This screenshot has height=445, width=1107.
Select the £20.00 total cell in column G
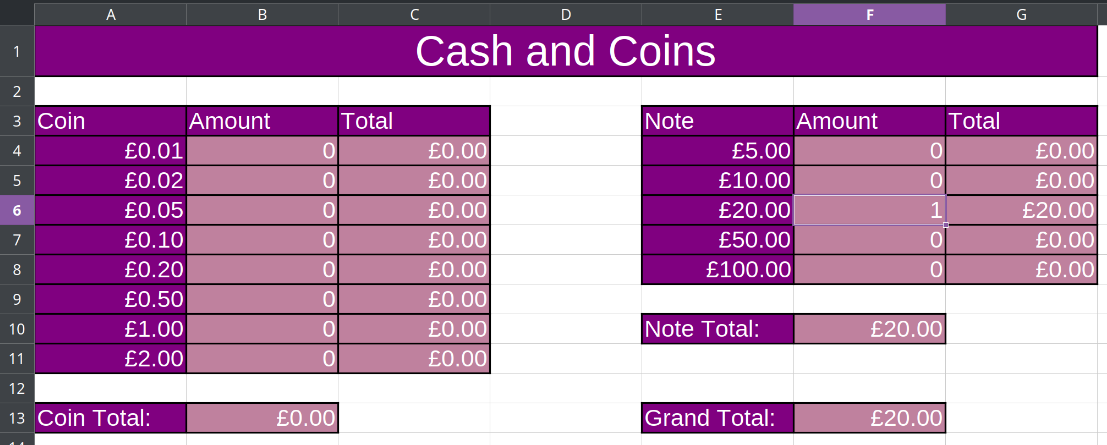(1021, 210)
